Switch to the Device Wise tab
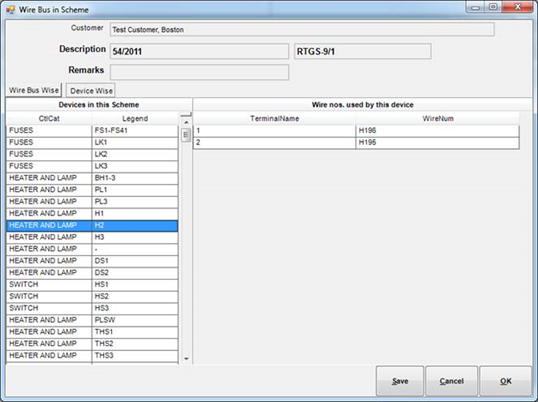The height and width of the screenshot is (402, 538). pos(91,91)
